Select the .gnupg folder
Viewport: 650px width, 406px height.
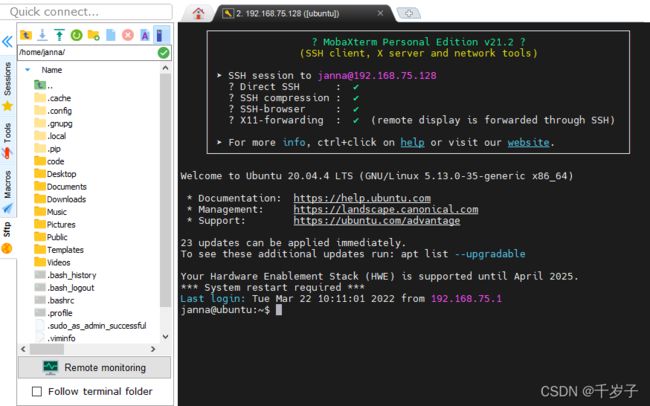click(x=53, y=124)
